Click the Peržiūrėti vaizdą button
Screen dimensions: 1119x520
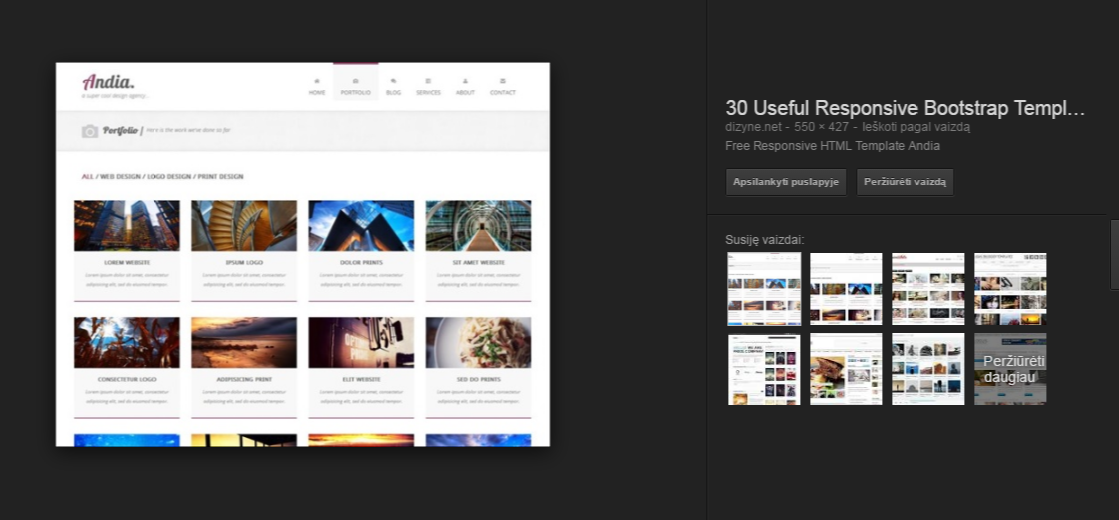[905, 182]
